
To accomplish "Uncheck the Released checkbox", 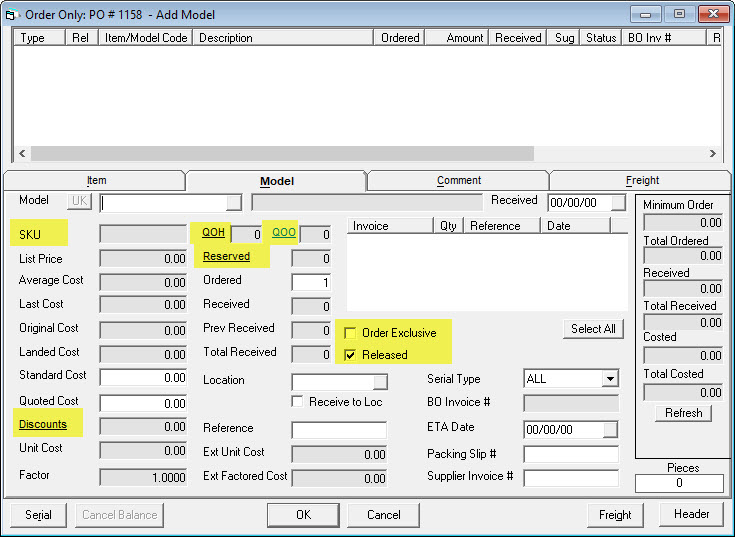I will click(x=351, y=355).
